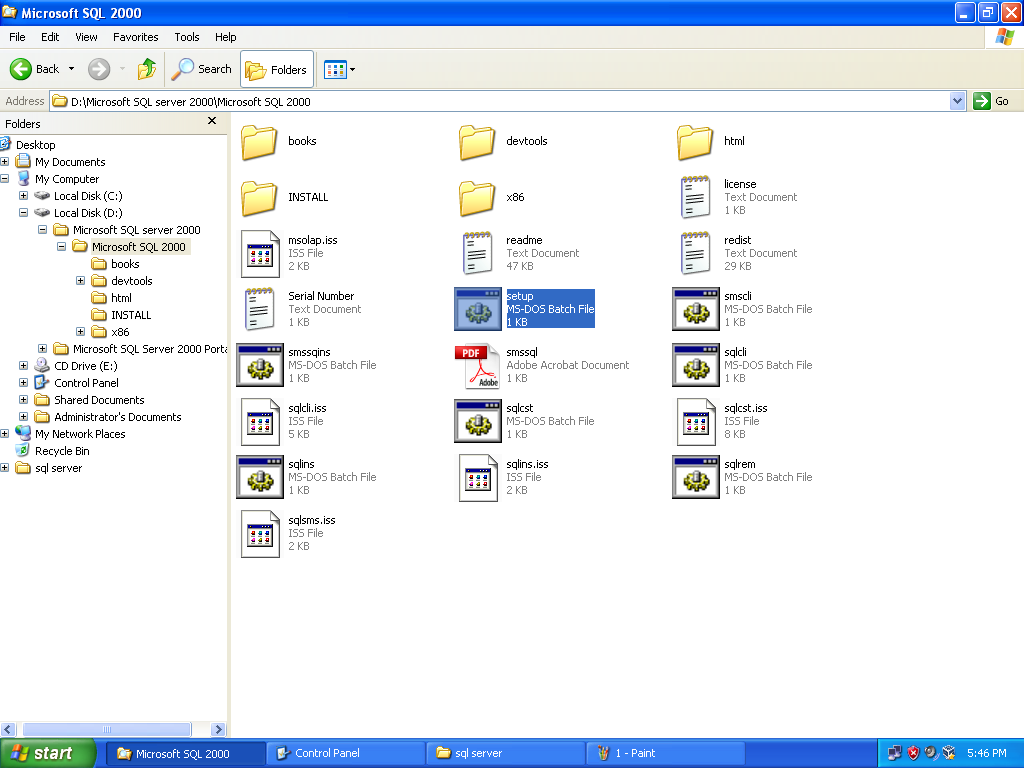Click inside the Address path field
Image resolution: width=1024 pixels, height=768 pixels.
click(500, 101)
